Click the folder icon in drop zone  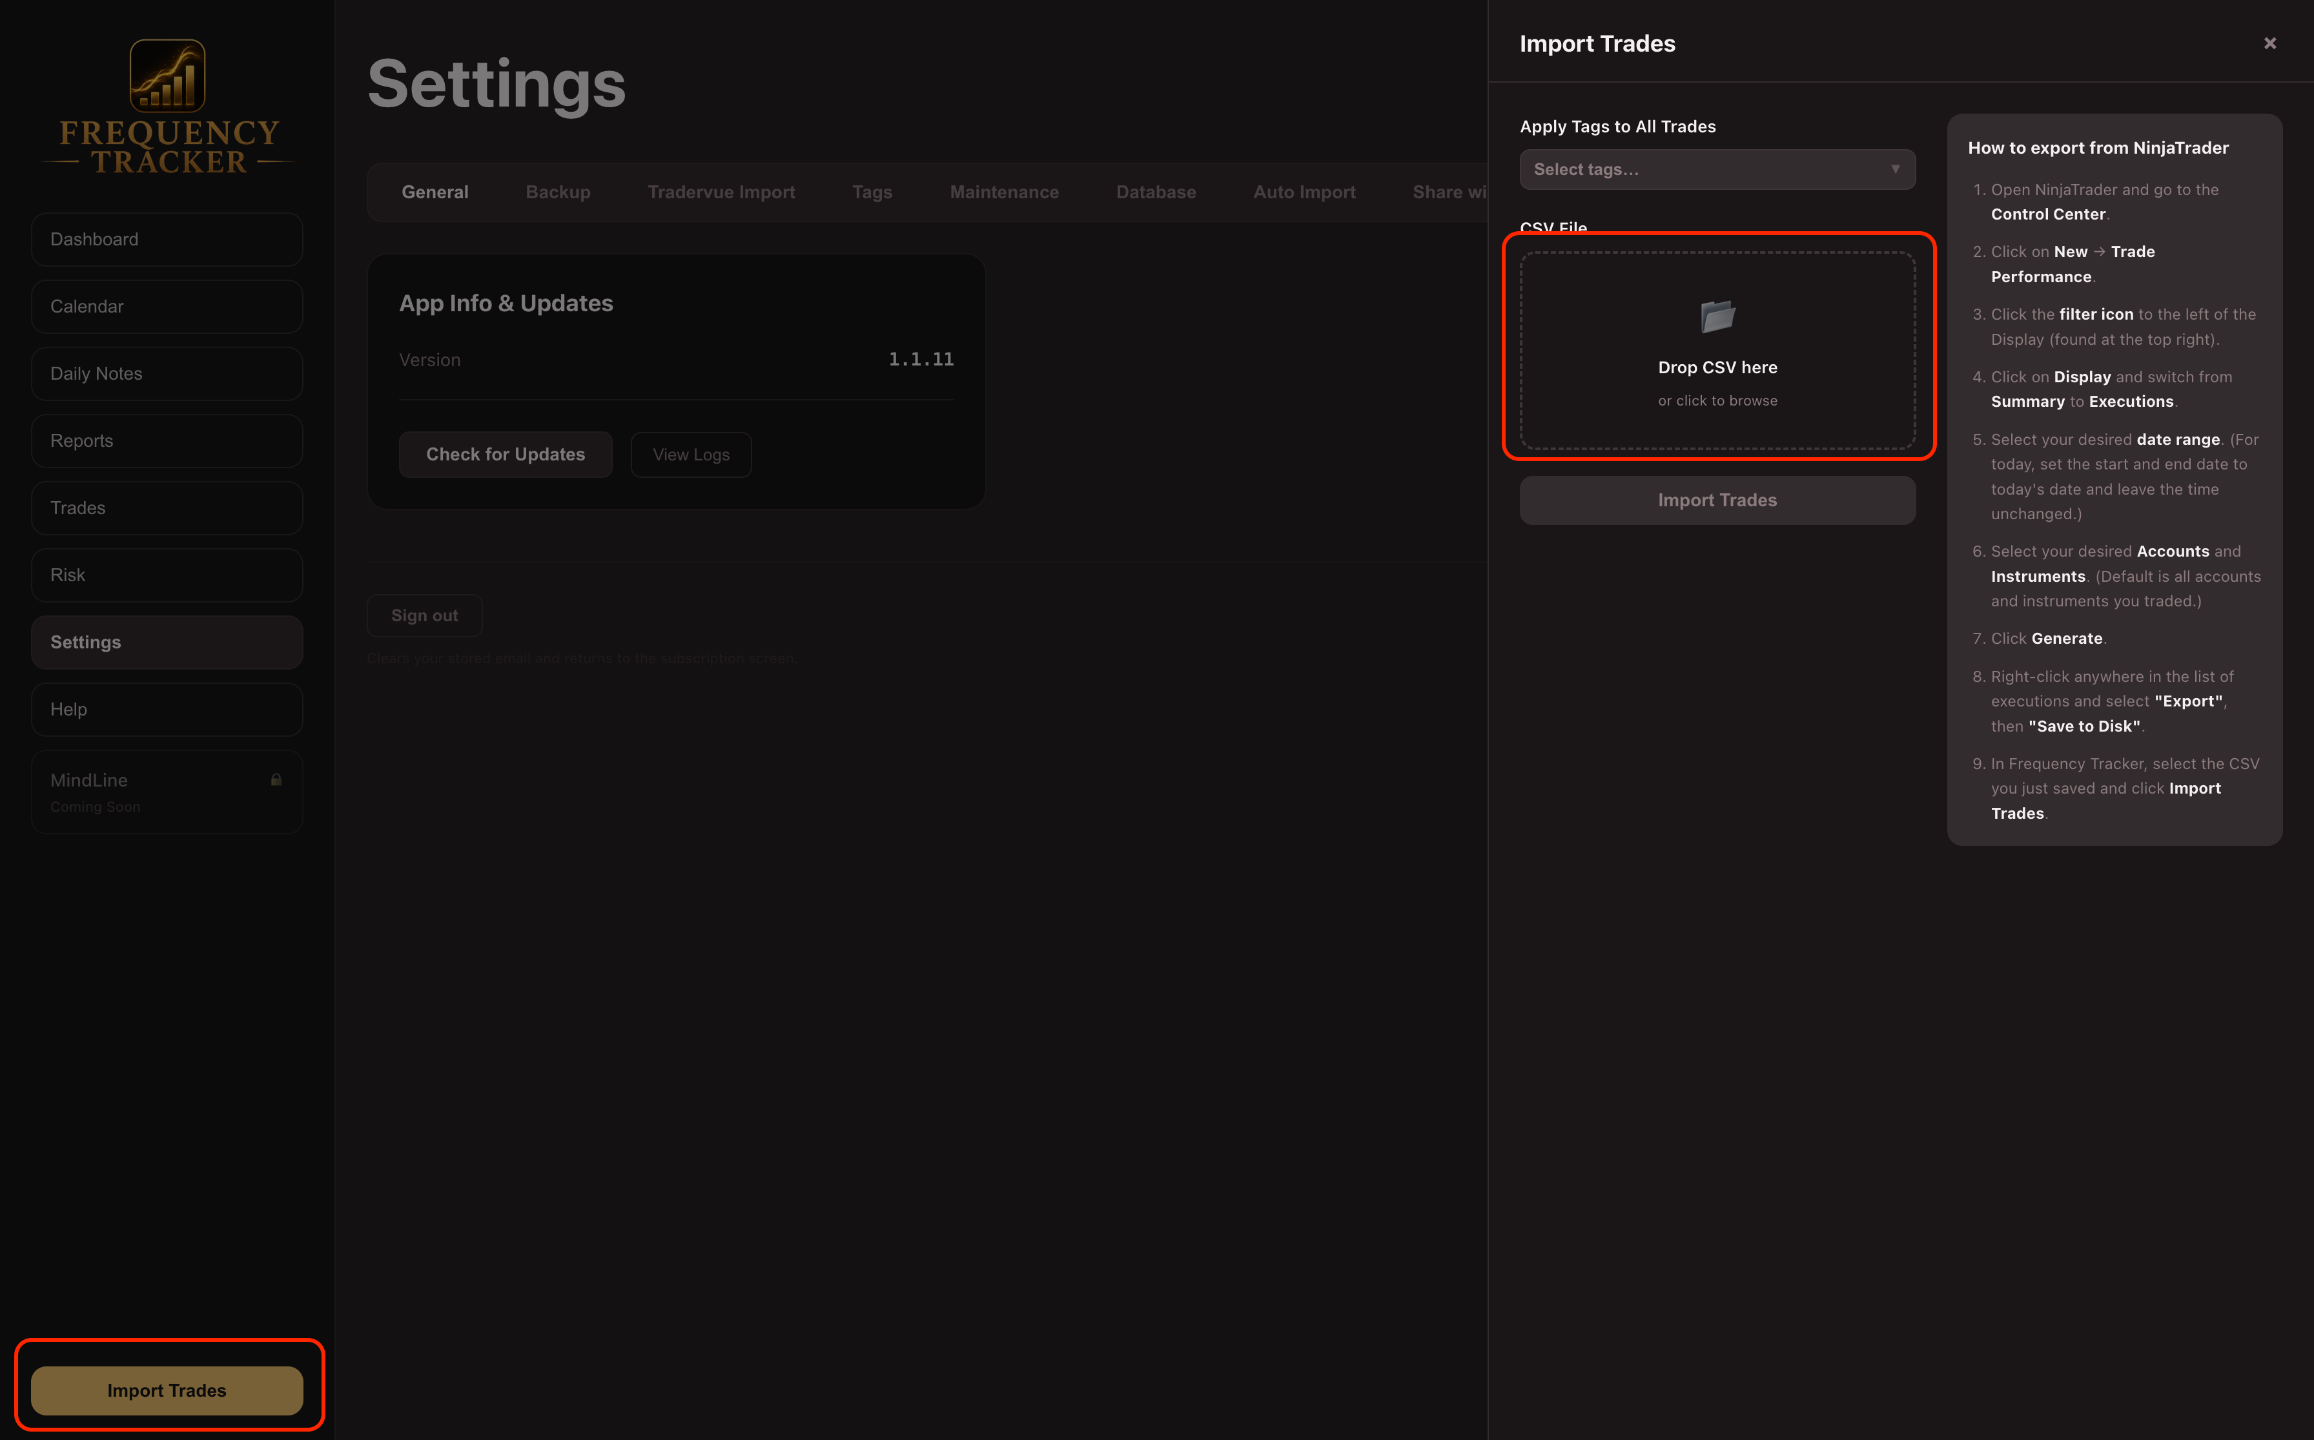click(x=1718, y=317)
